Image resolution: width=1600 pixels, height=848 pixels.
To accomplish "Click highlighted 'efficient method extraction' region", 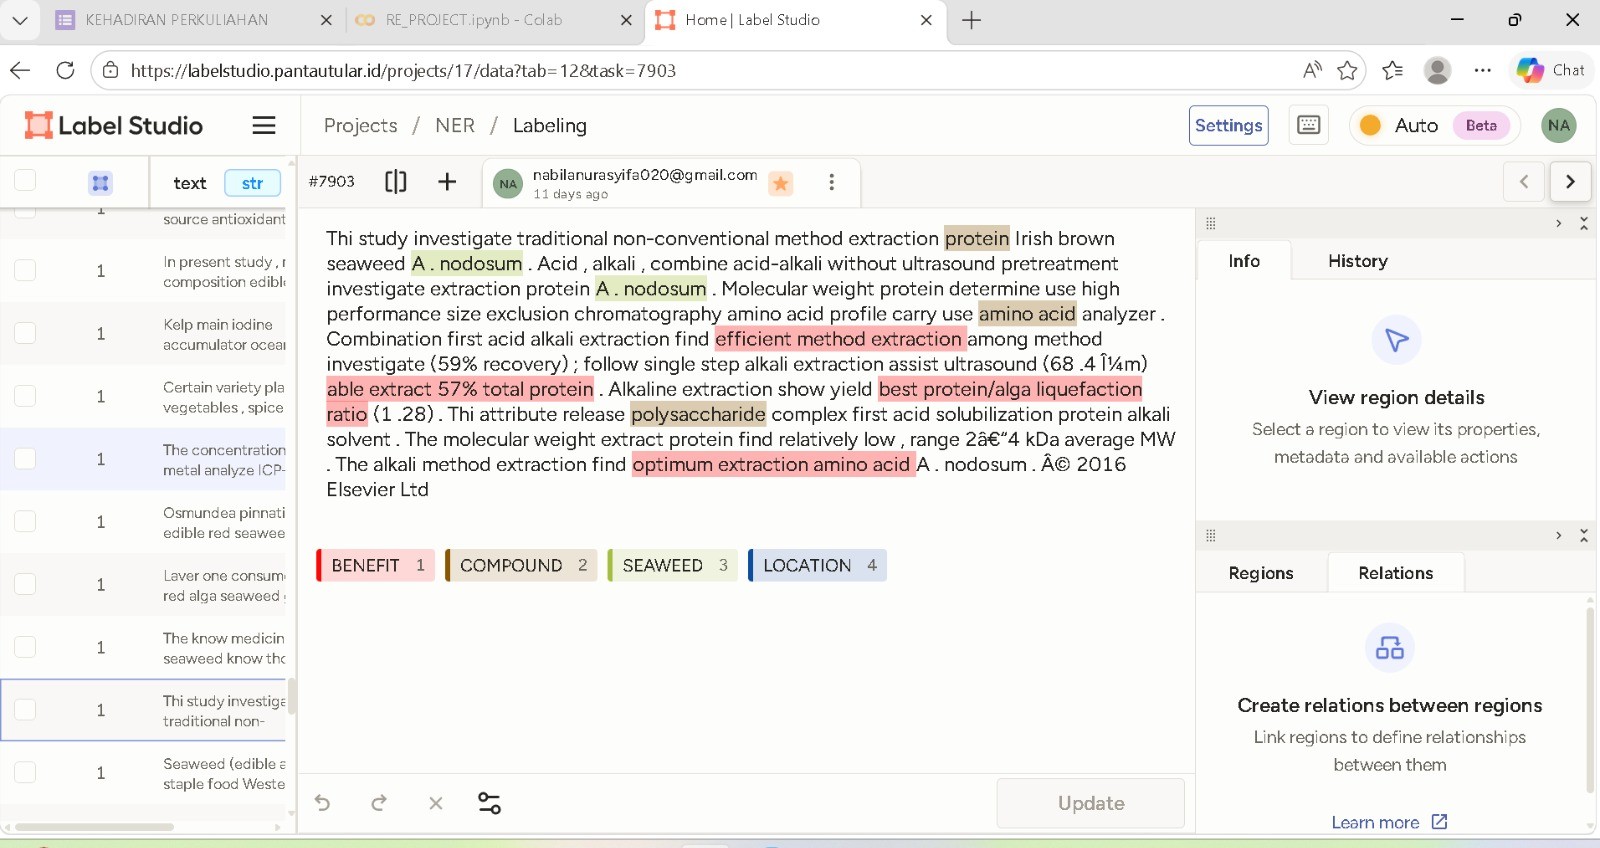I will 840,339.
